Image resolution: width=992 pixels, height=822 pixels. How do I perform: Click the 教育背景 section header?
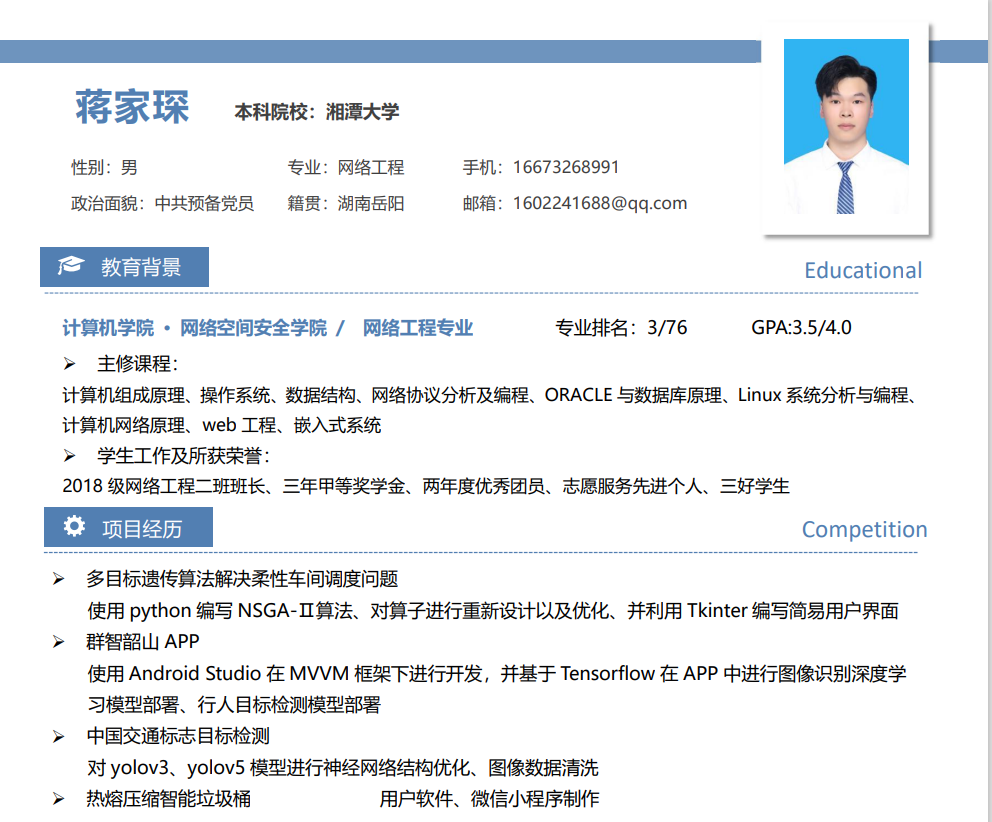125,267
